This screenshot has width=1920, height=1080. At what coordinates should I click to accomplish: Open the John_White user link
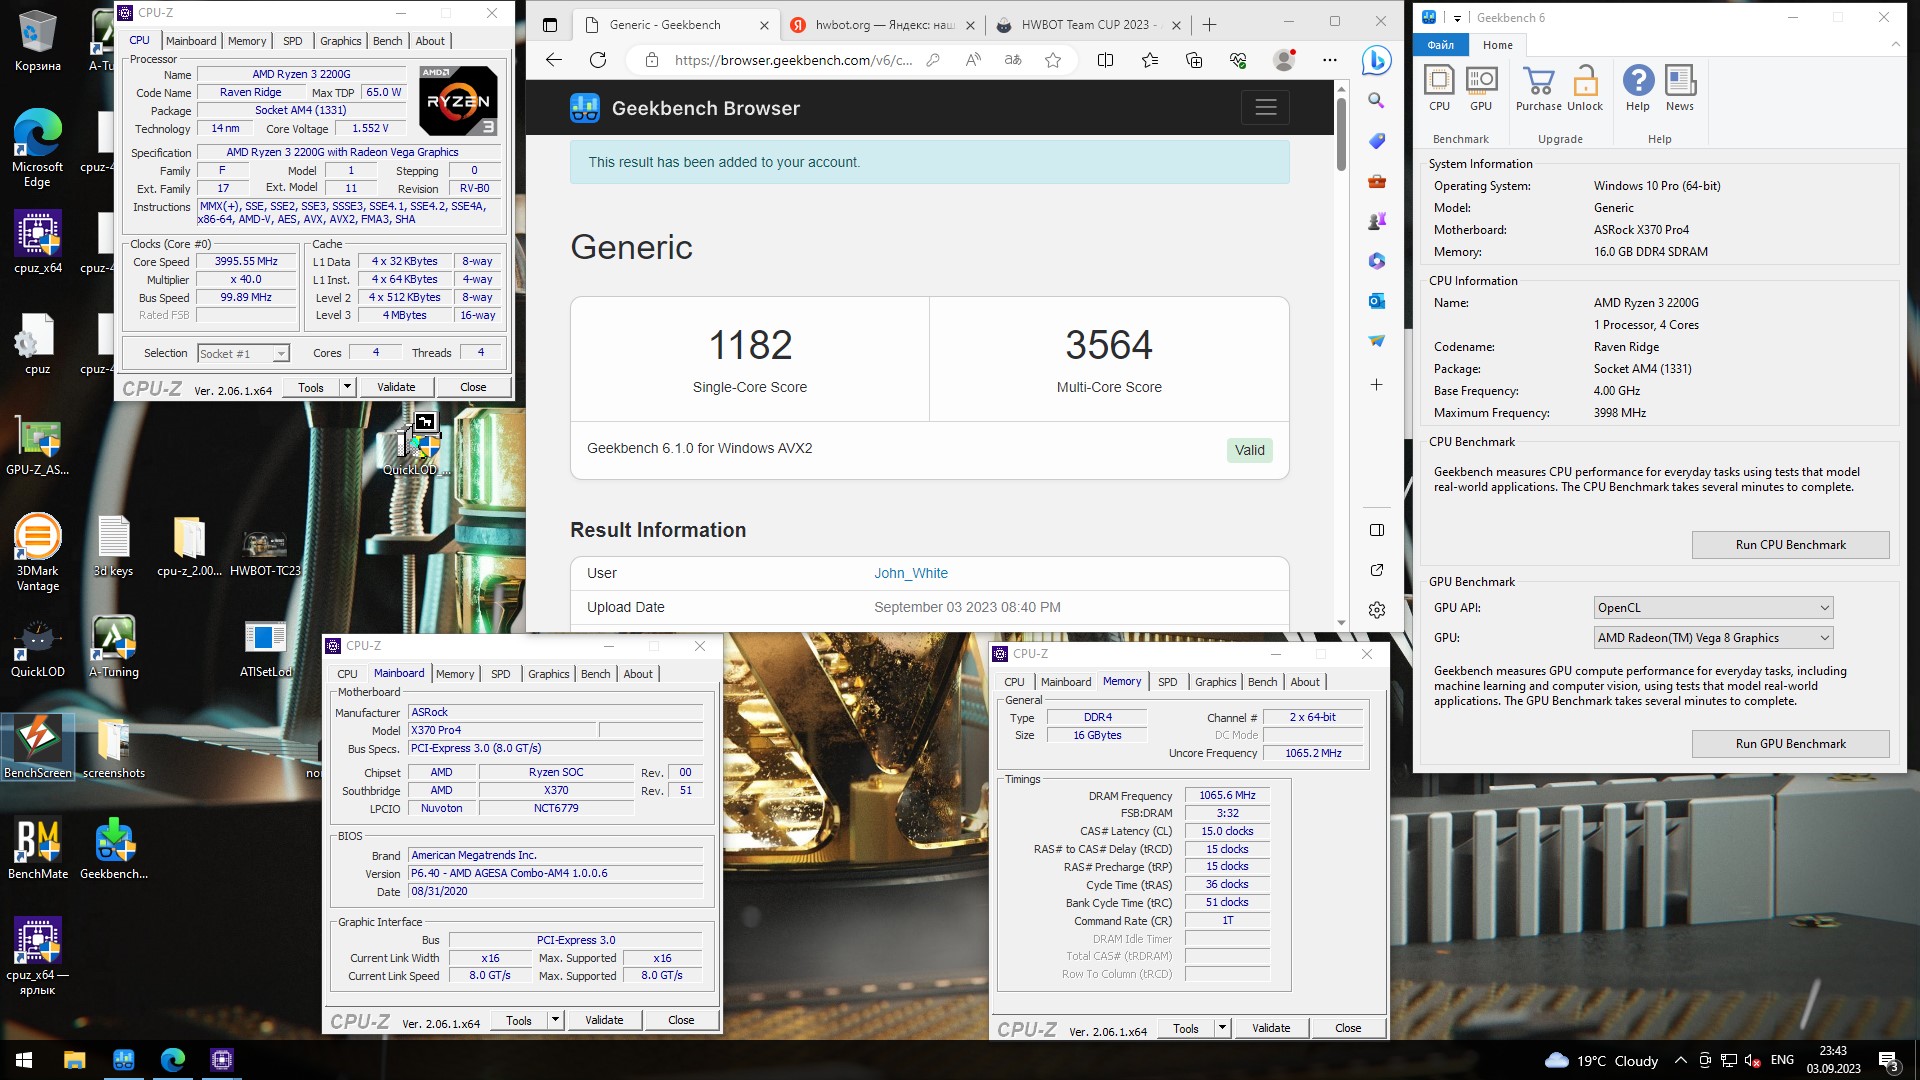pos(911,573)
